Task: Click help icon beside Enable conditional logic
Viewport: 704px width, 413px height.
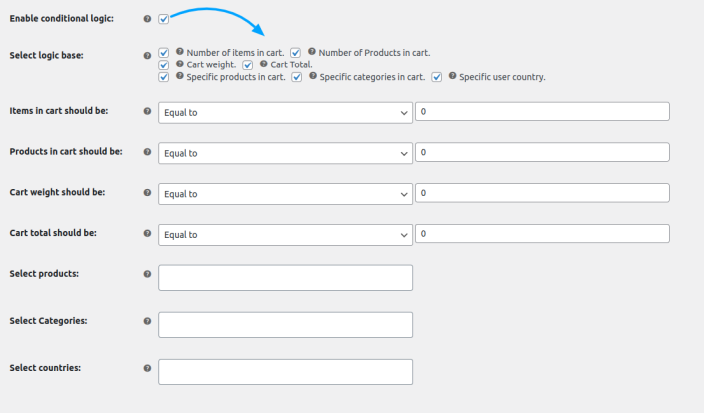Action: (x=148, y=19)
